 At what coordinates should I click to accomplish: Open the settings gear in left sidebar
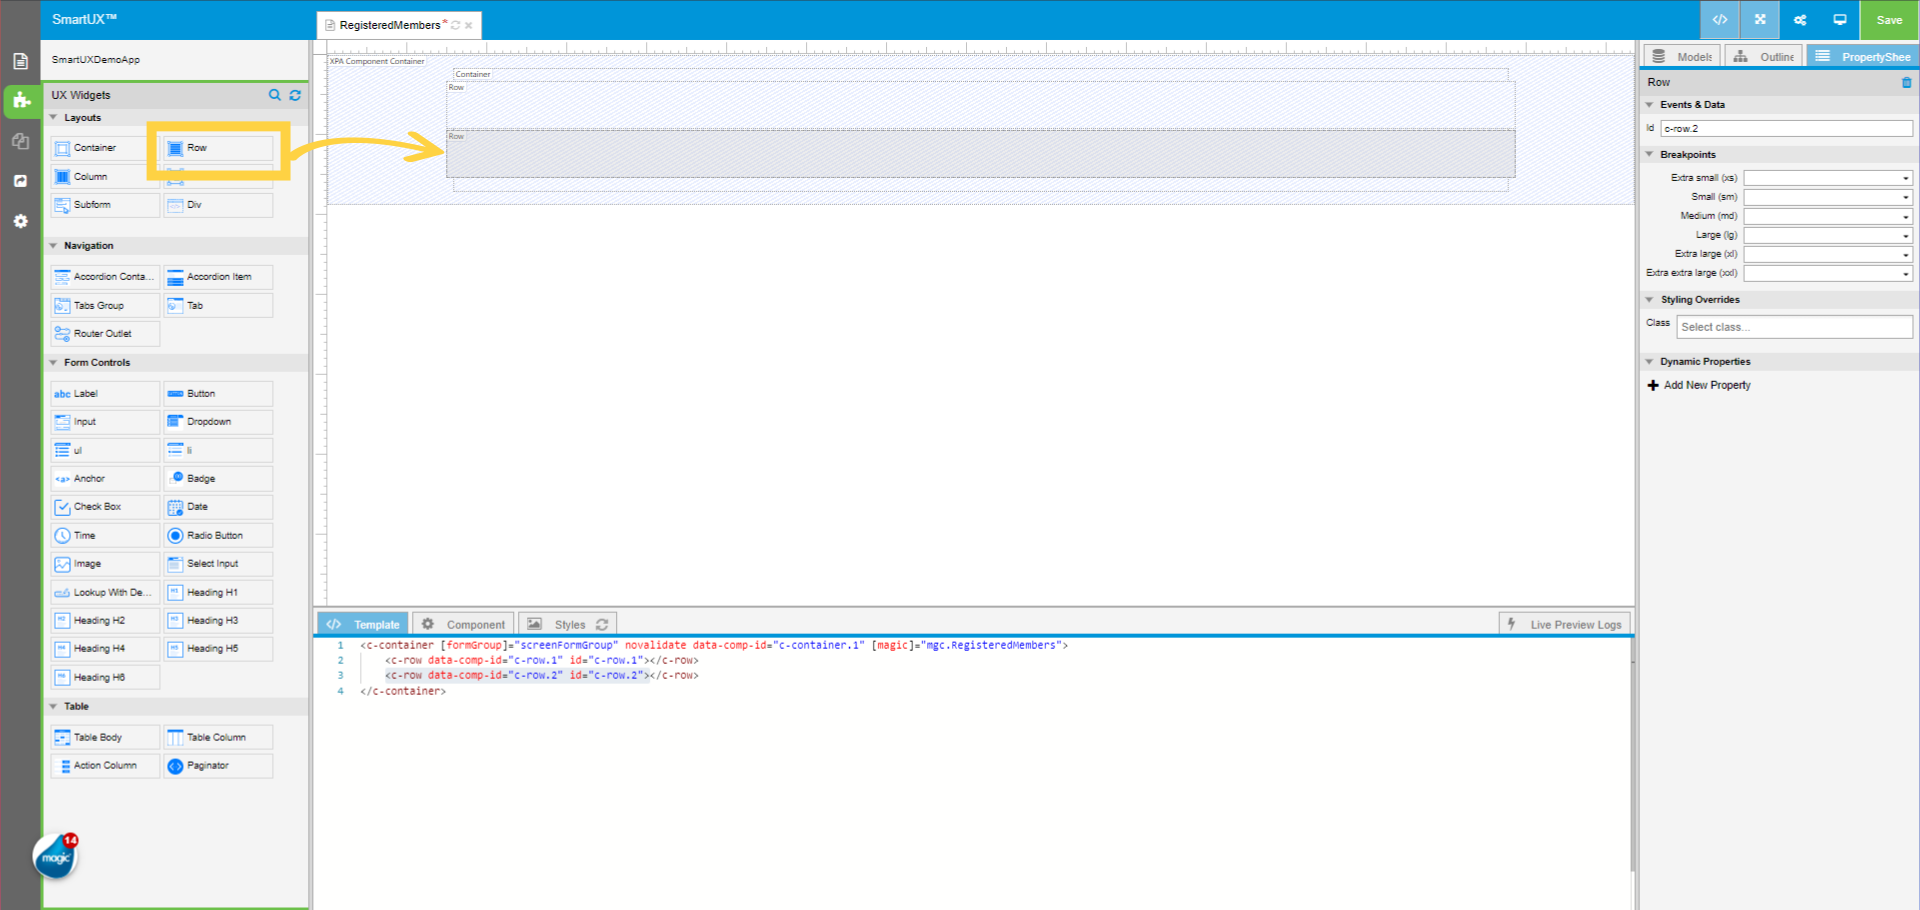[x=20, y=221]
